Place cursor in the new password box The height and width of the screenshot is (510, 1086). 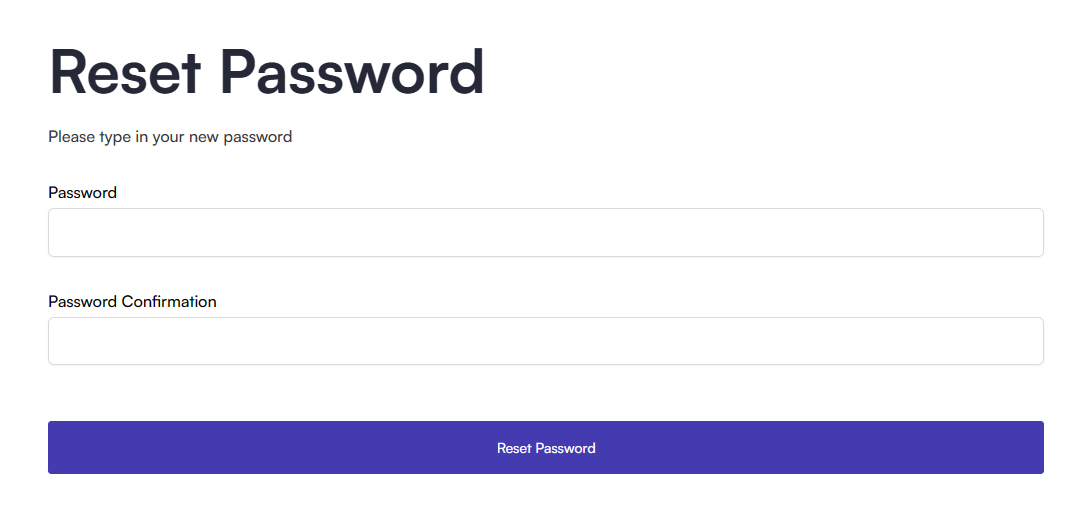(x=546, y=233)
